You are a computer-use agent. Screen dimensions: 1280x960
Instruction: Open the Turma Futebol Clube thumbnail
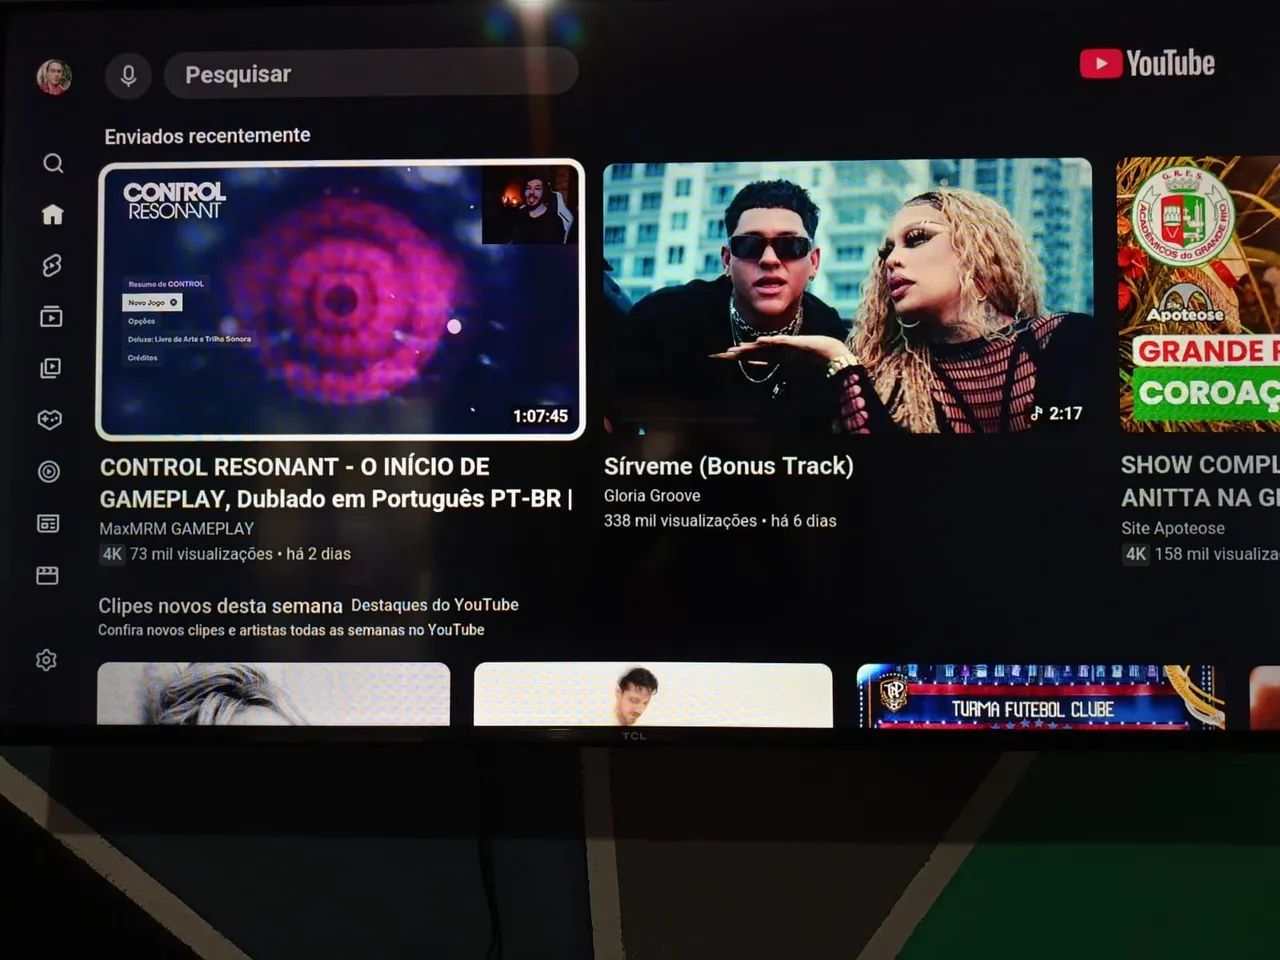1039,696
